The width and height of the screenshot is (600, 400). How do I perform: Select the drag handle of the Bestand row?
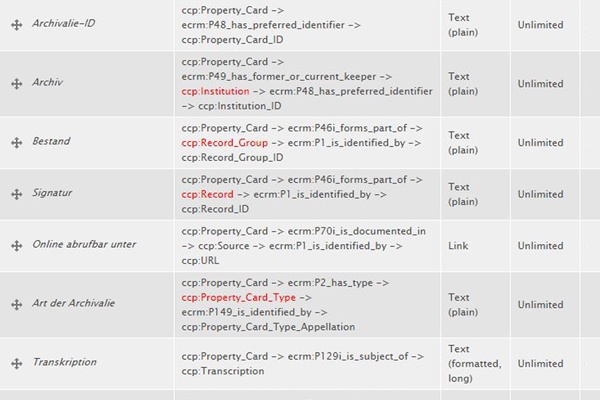(x=16, y=143)
